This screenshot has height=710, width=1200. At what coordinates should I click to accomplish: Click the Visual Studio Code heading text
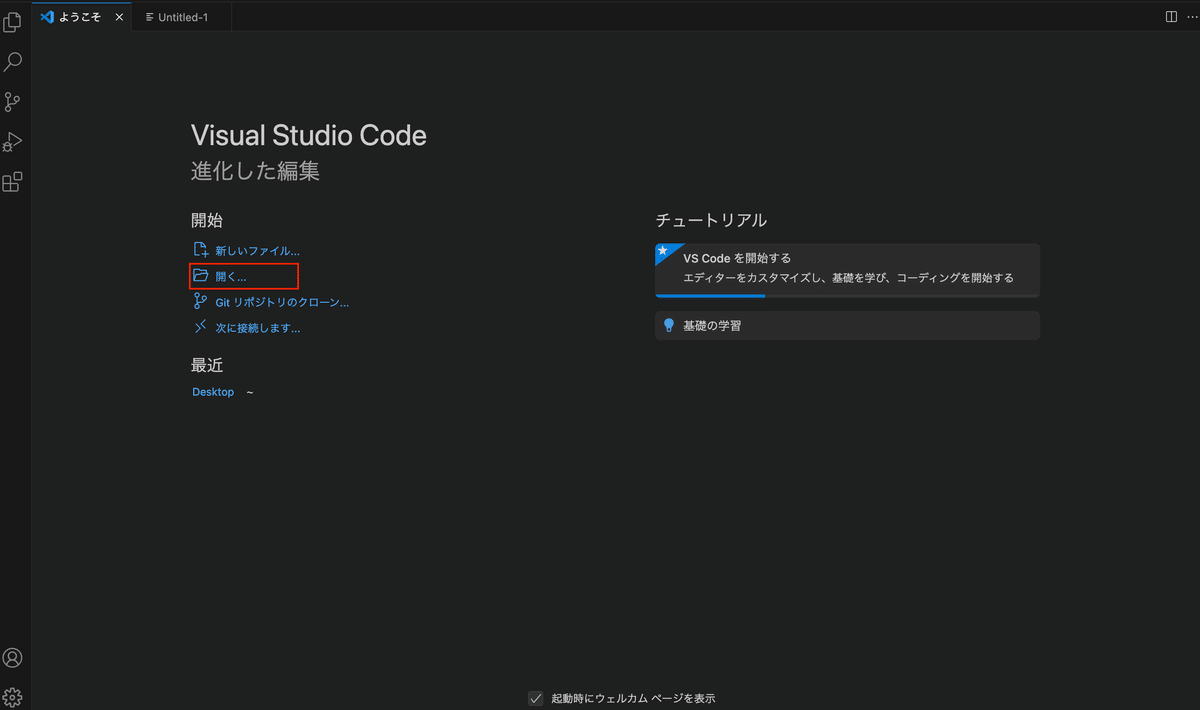point(309,135)
